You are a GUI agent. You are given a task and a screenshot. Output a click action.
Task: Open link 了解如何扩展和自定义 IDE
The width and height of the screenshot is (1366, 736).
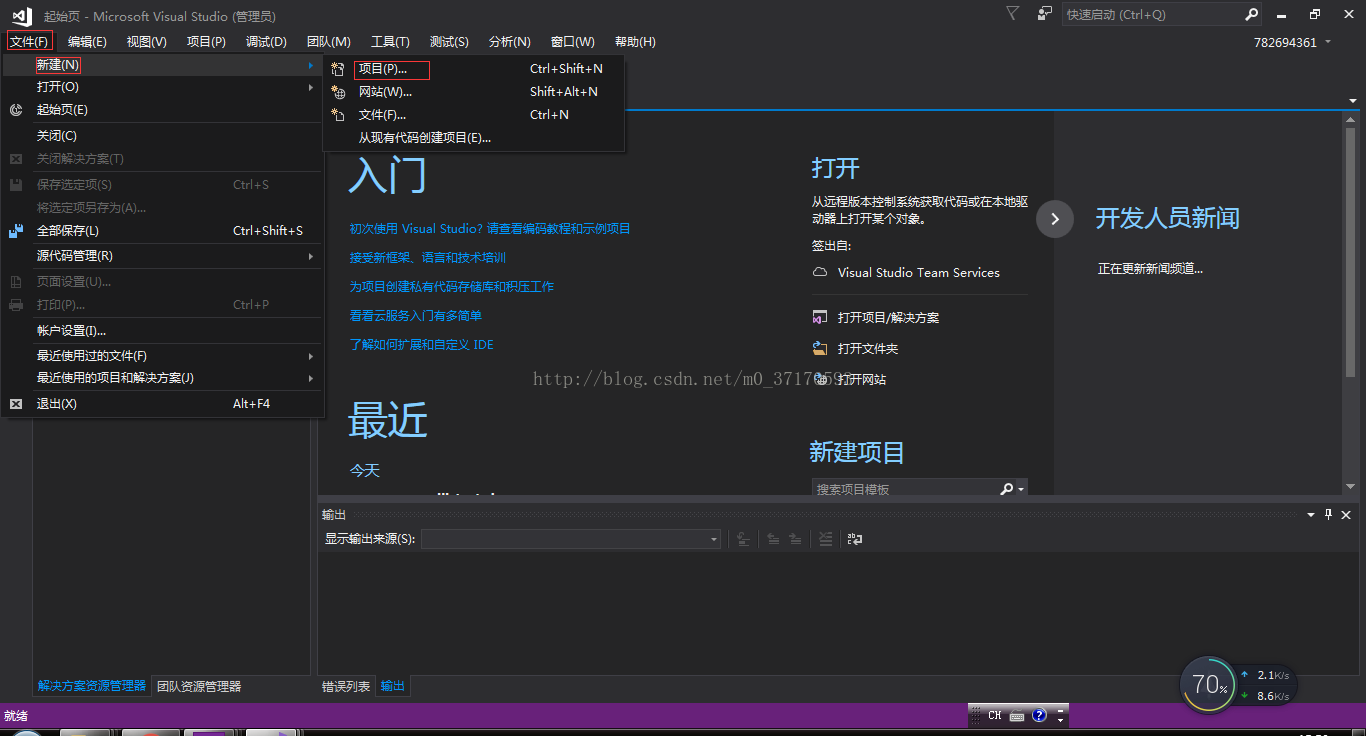(421, 345)
